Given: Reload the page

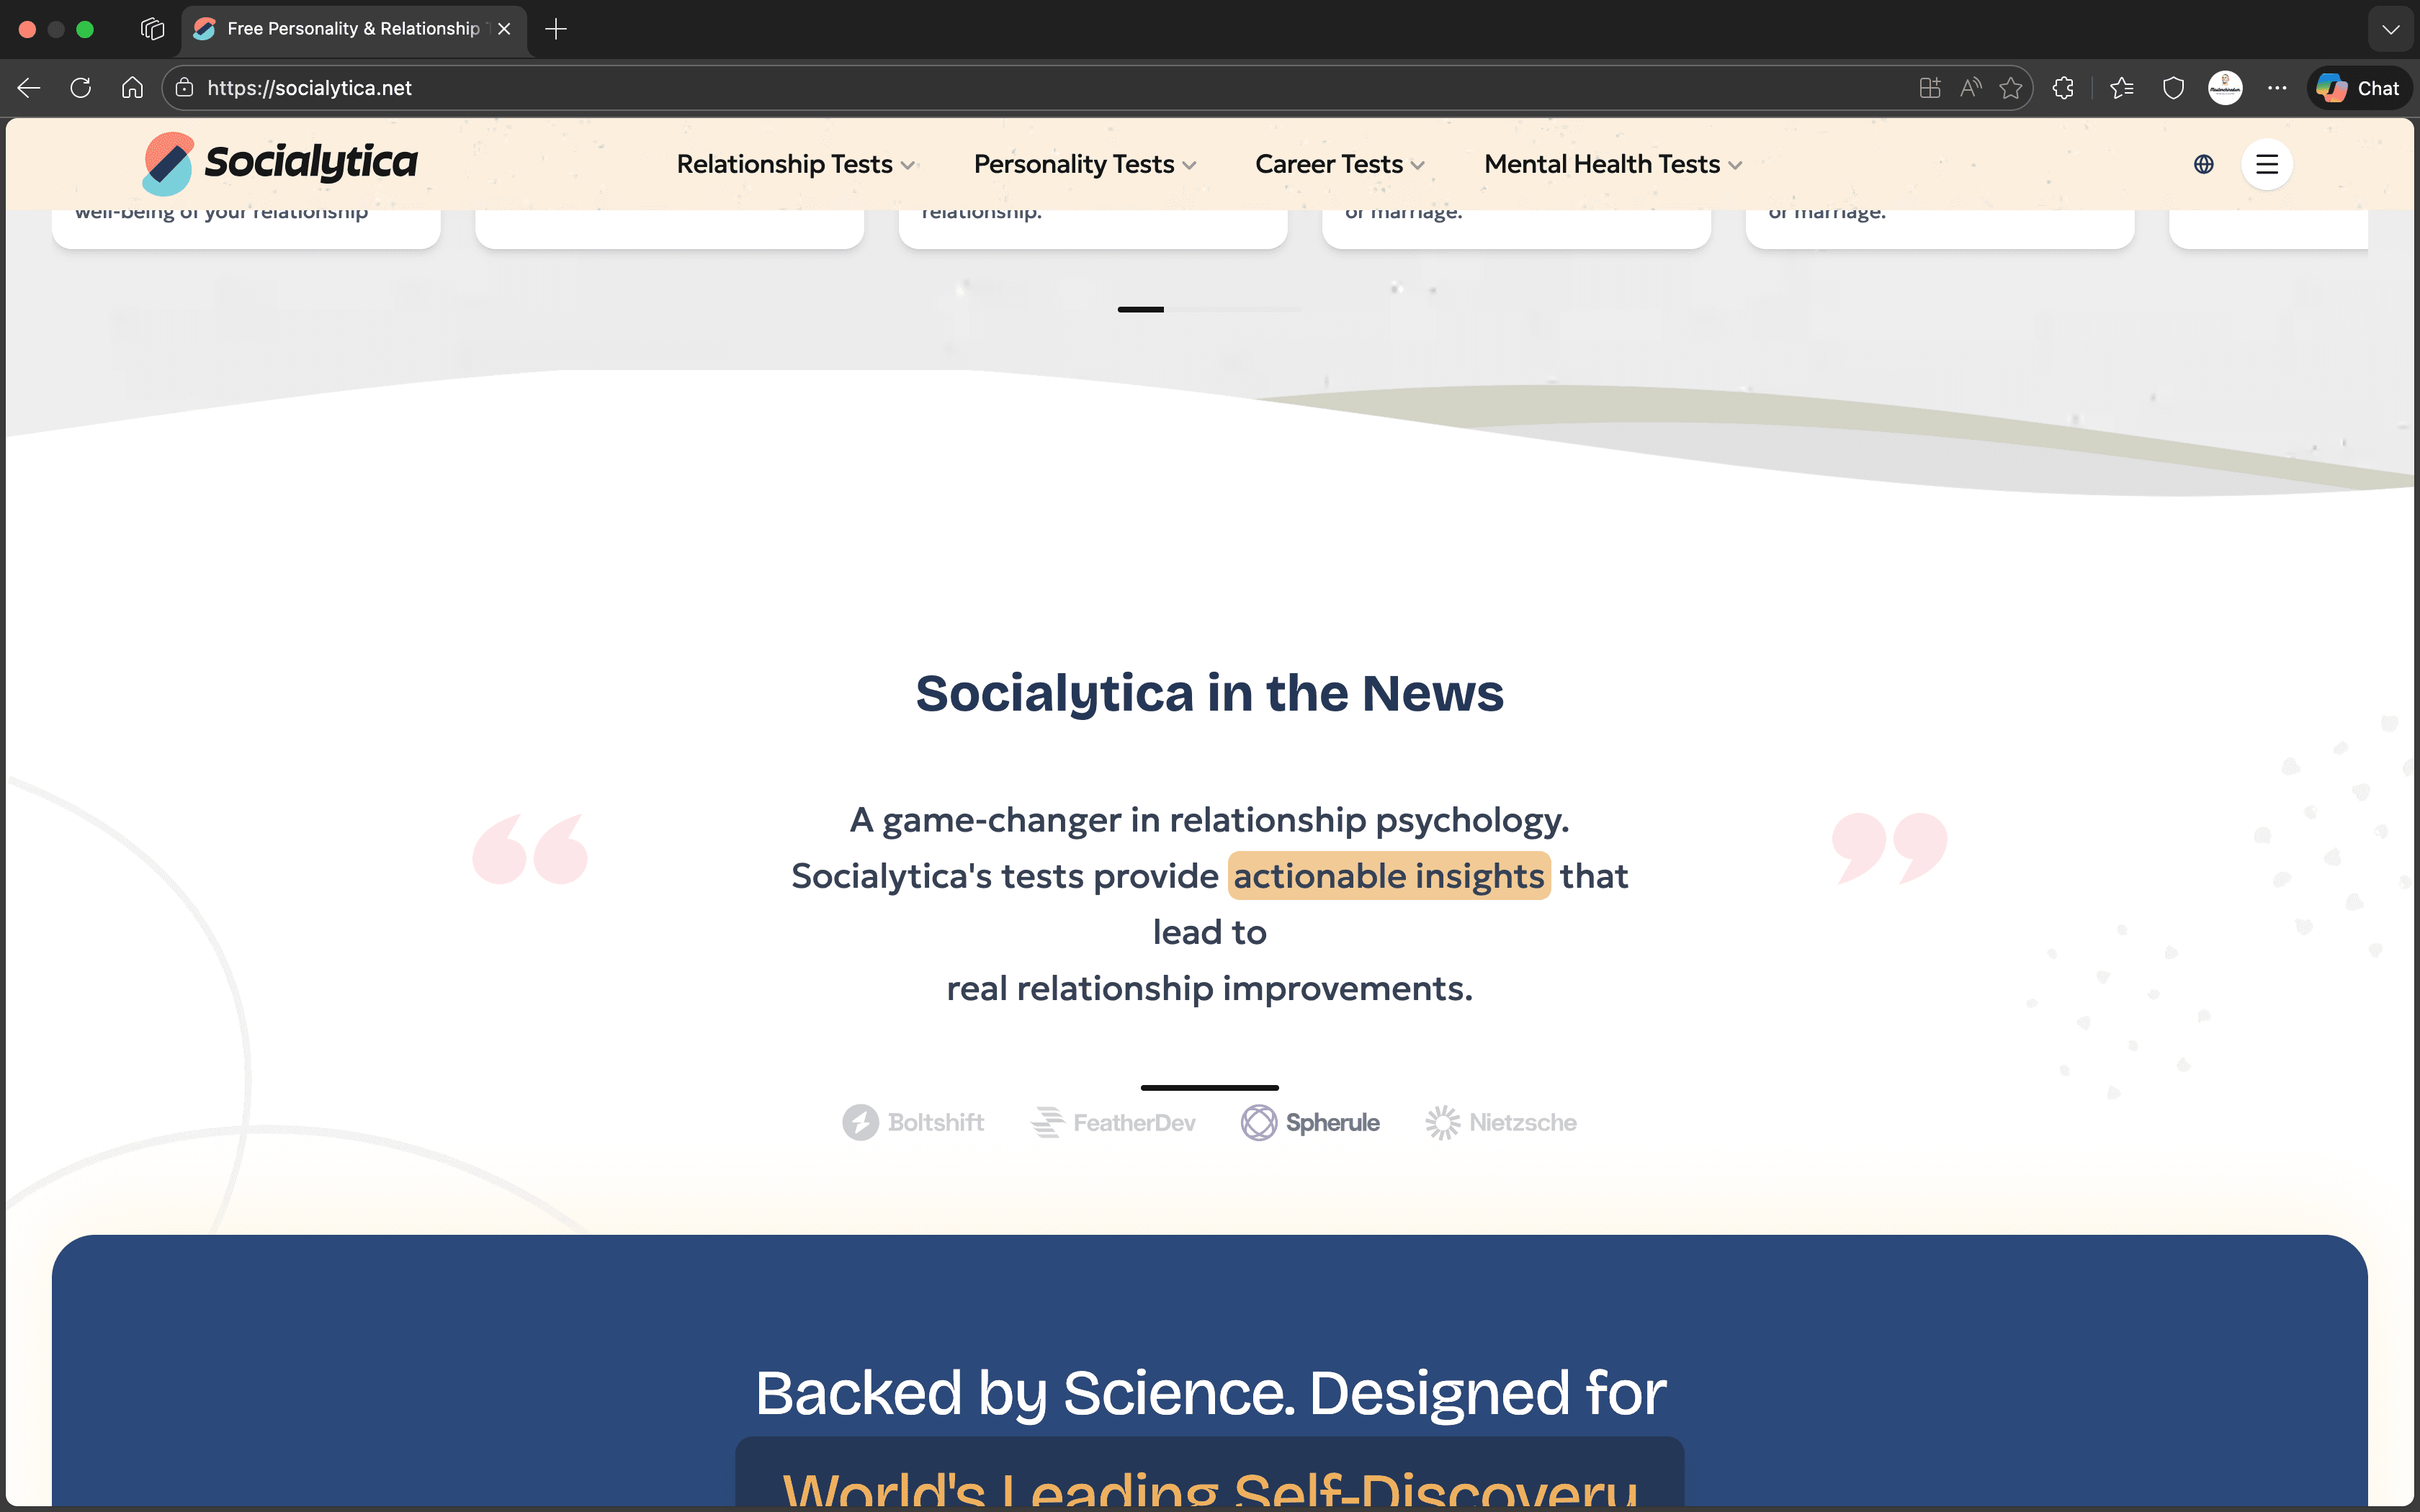Looking at the screenshot, I should click(x=81, y=88).
